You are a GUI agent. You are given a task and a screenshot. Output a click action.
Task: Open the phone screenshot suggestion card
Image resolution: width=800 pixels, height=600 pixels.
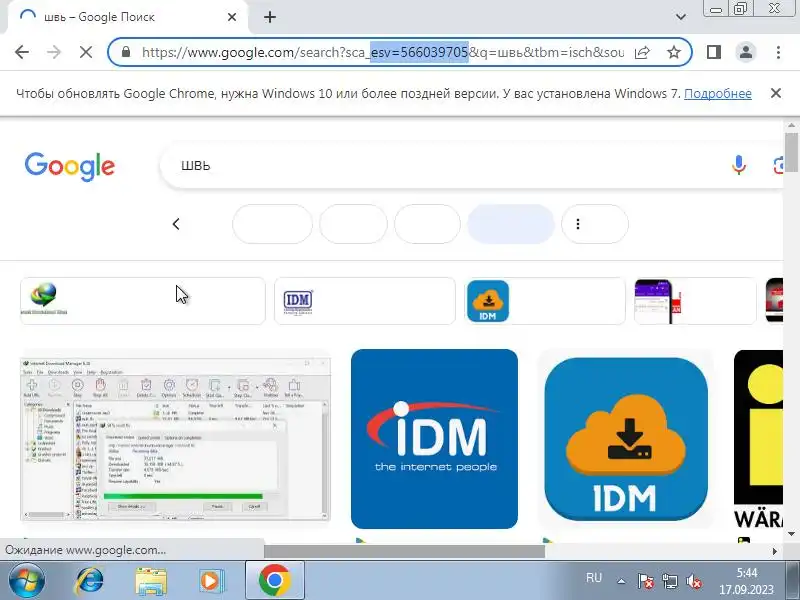pyautogui.click(x=695, y=301)
